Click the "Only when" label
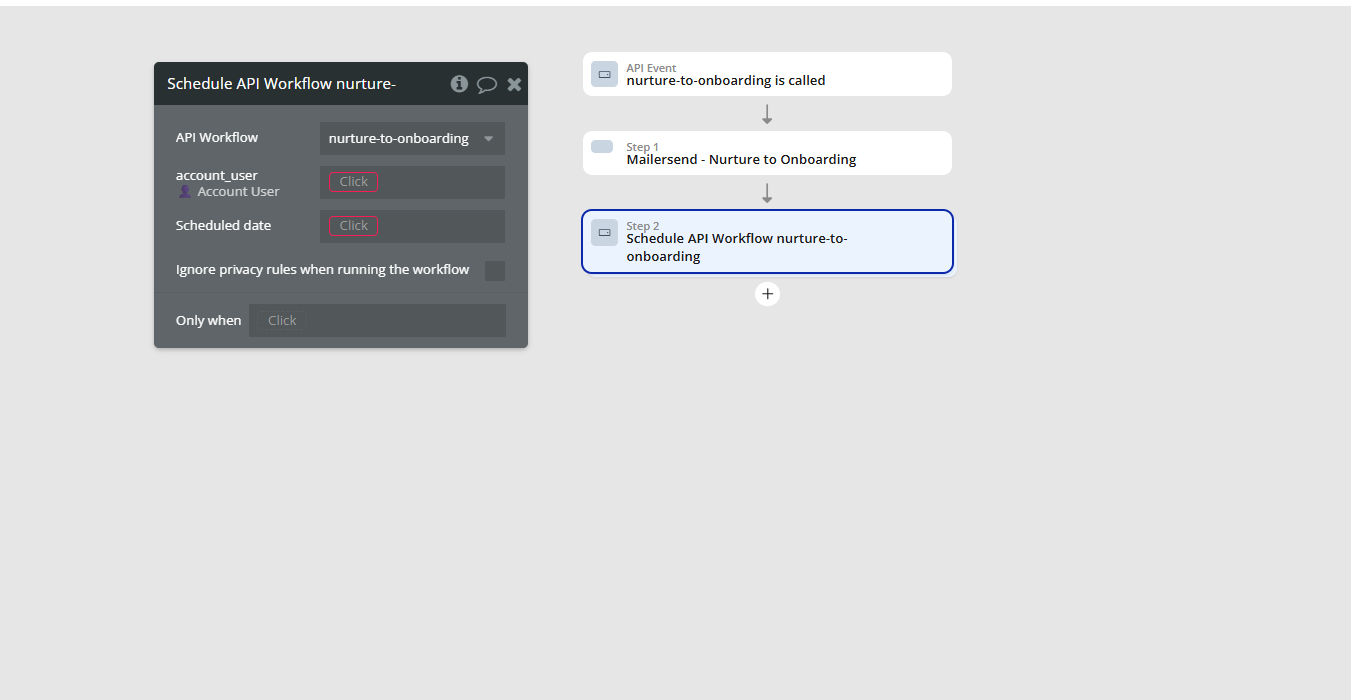 [208, 320]
